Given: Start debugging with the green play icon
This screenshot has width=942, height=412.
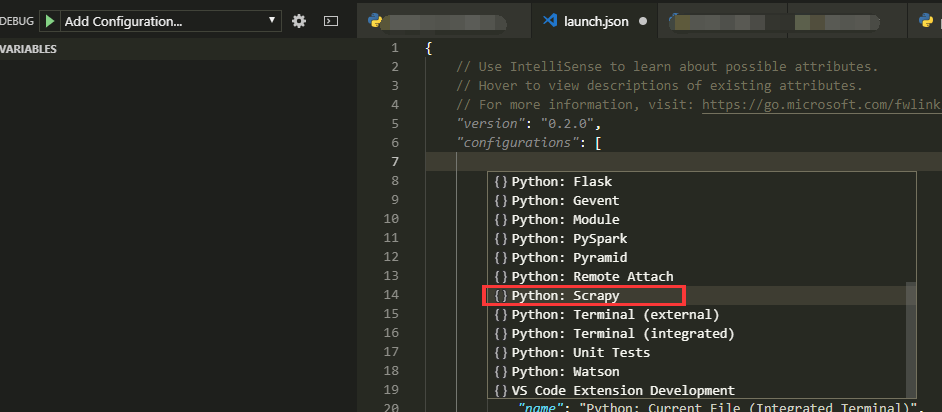Looking at the screenshot, I should pos(47,20).
